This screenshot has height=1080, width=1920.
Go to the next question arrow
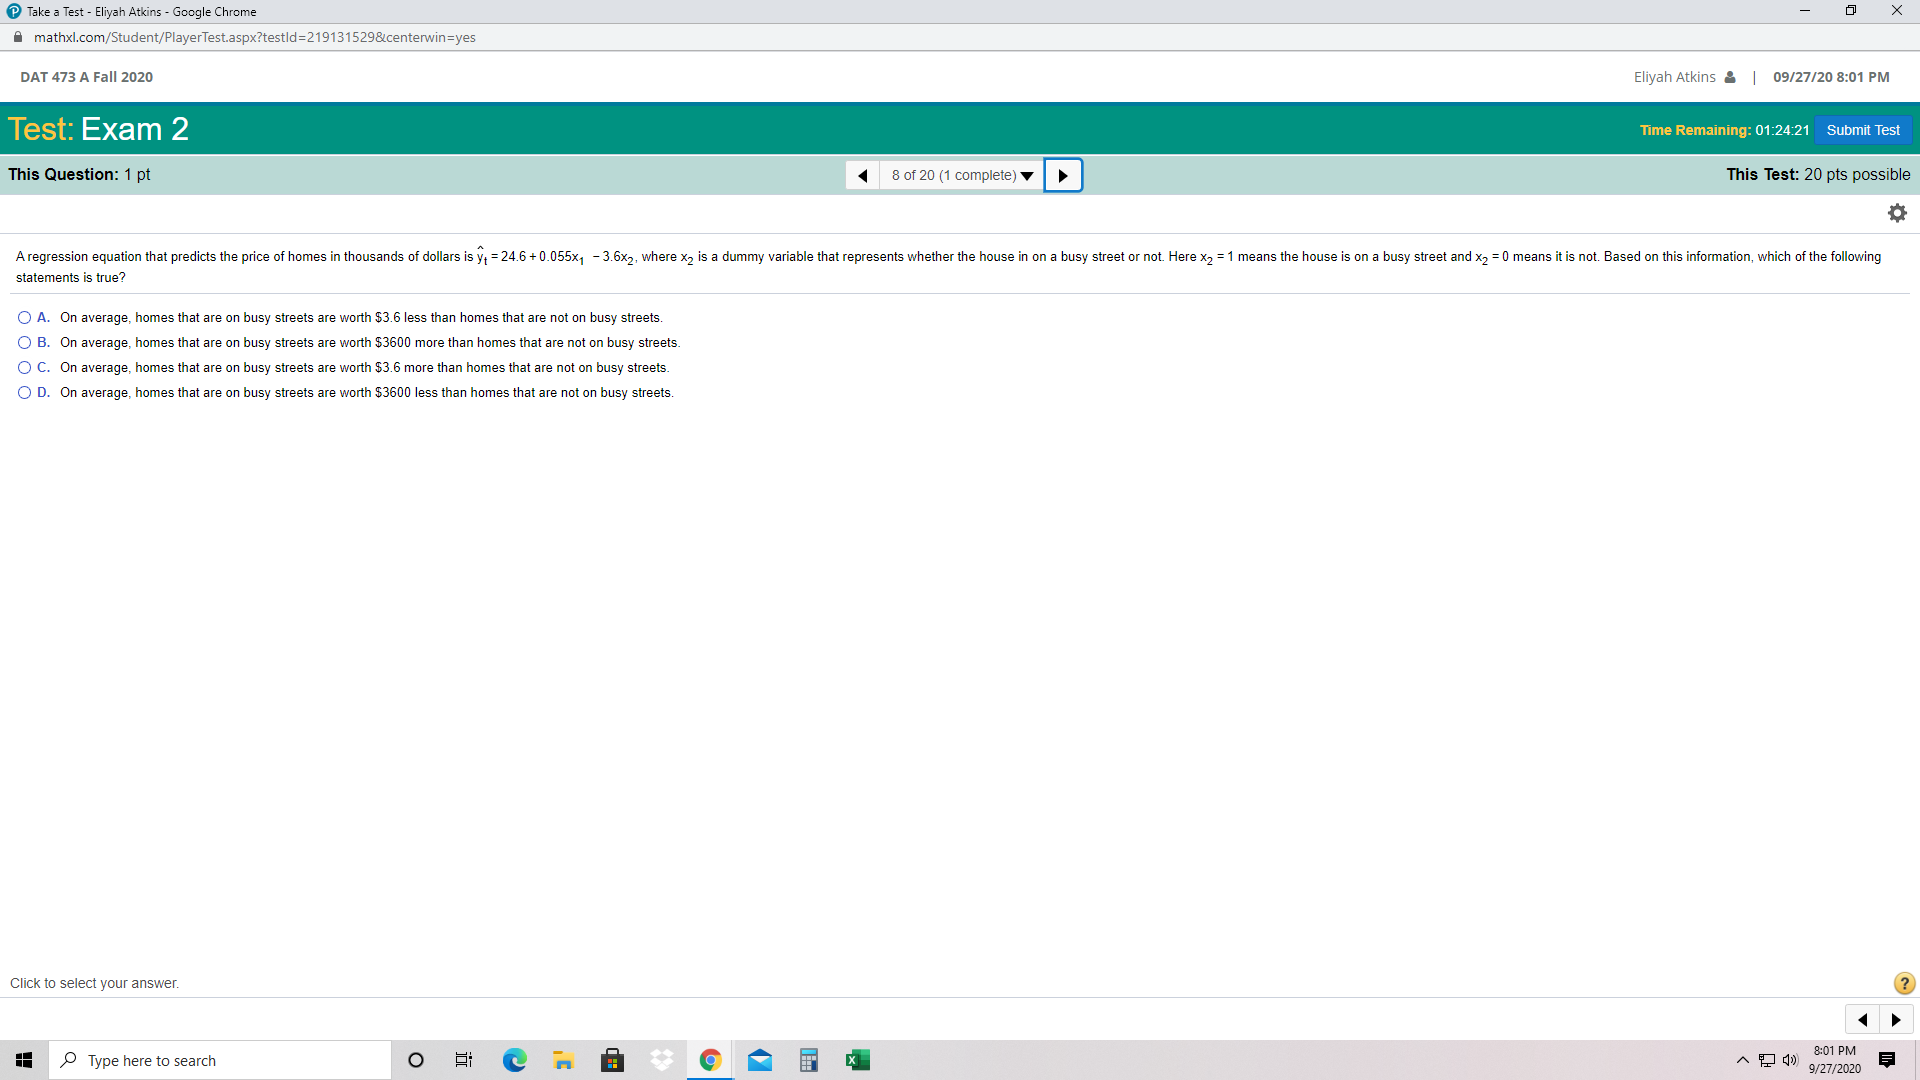coord(1063,175)
